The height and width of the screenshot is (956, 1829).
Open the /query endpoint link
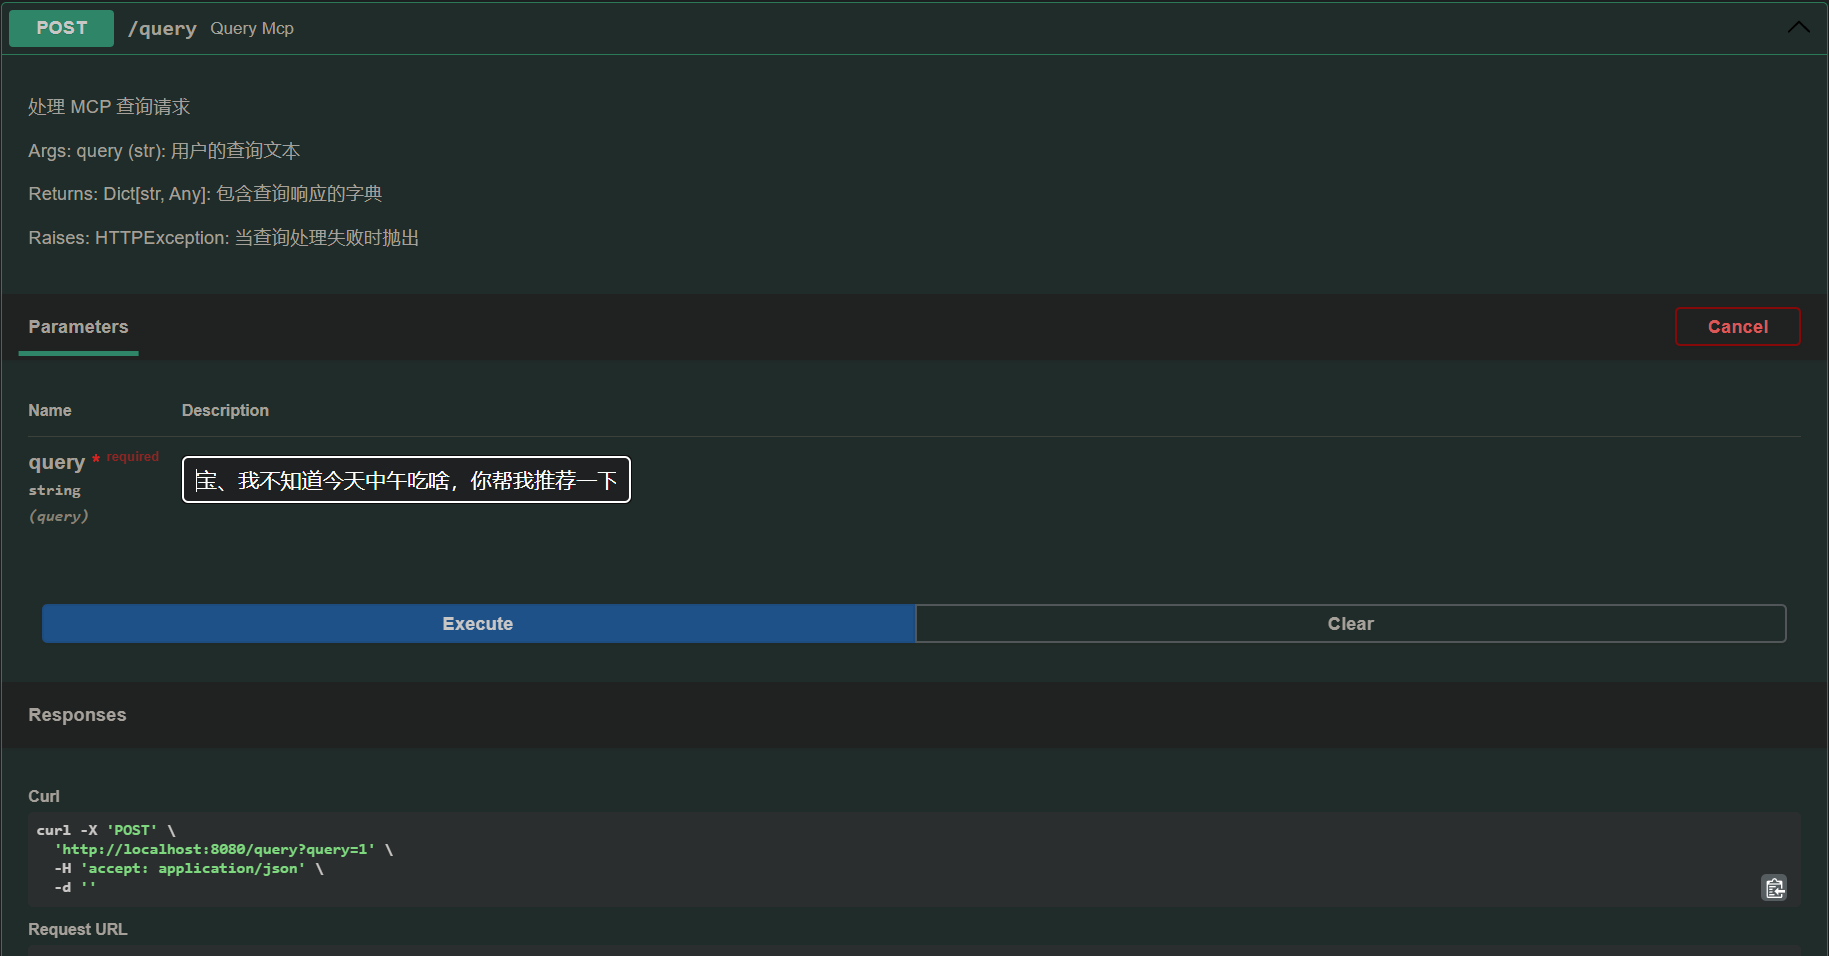point(162,28)
